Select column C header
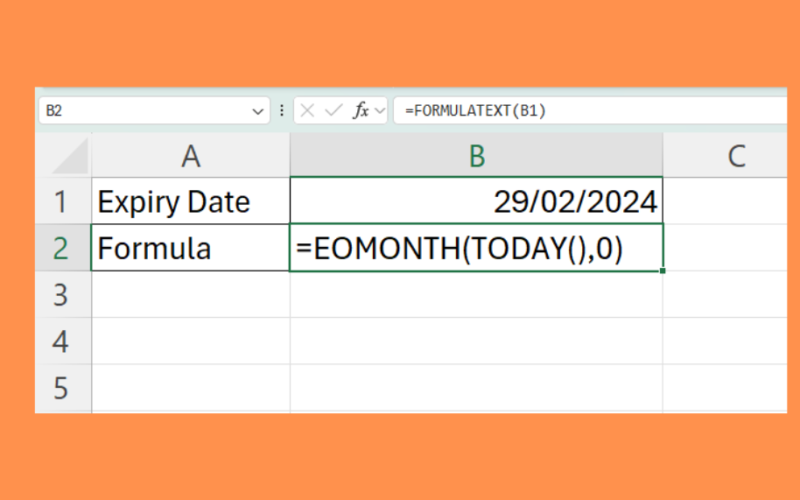This screenshot has width=800, height=500. 735,156
